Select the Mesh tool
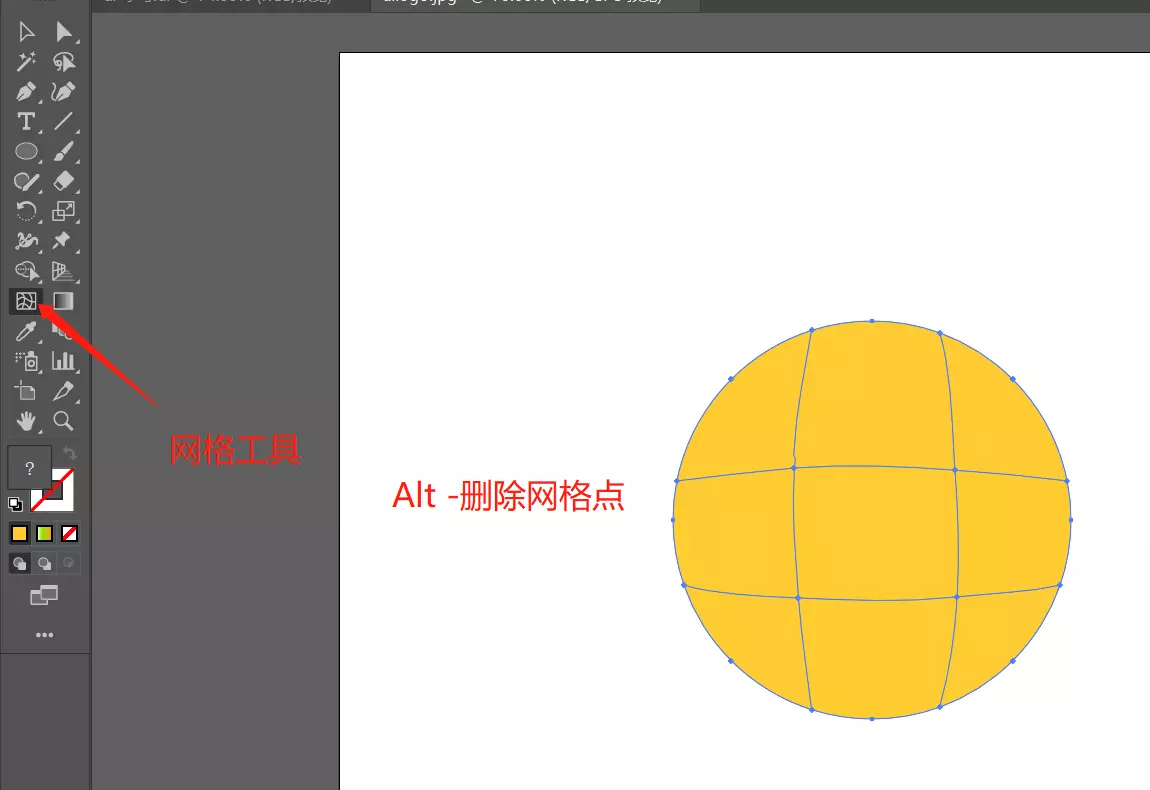This screenshot has width=1150, height=790. (27, 301)
